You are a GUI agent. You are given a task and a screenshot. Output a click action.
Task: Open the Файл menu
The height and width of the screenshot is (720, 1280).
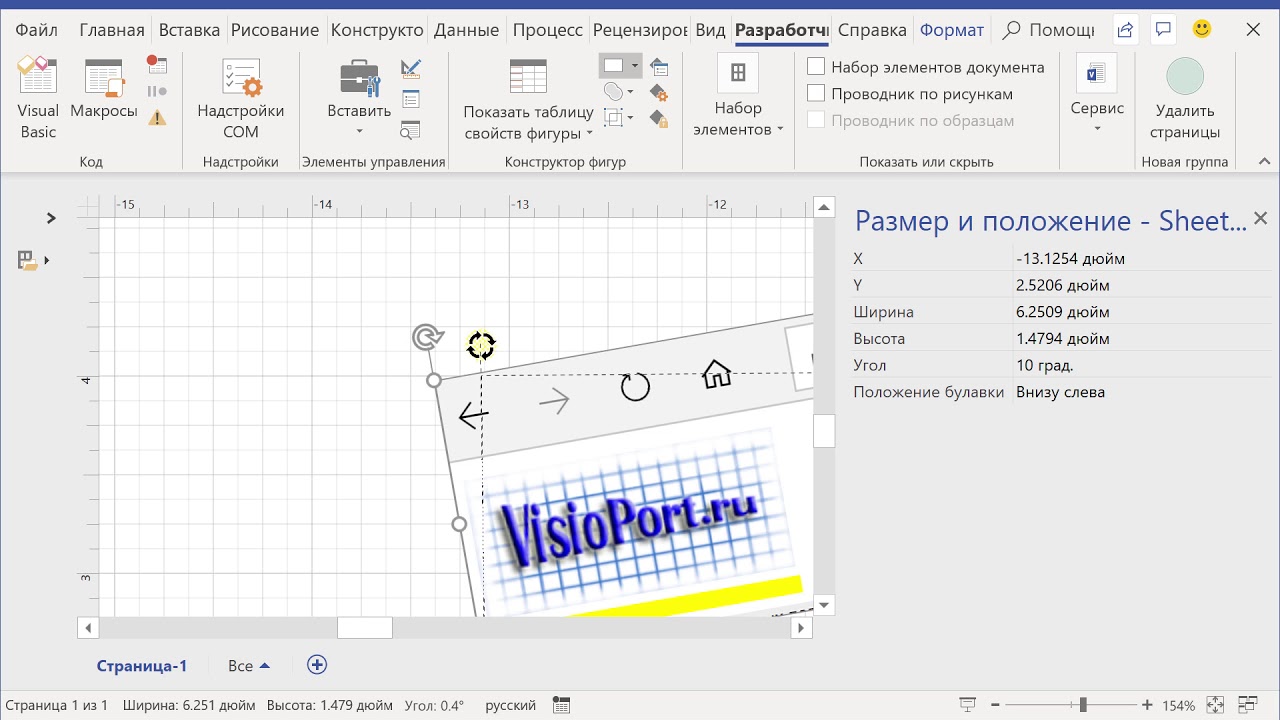pyautogui.click(x=36, y=30)
